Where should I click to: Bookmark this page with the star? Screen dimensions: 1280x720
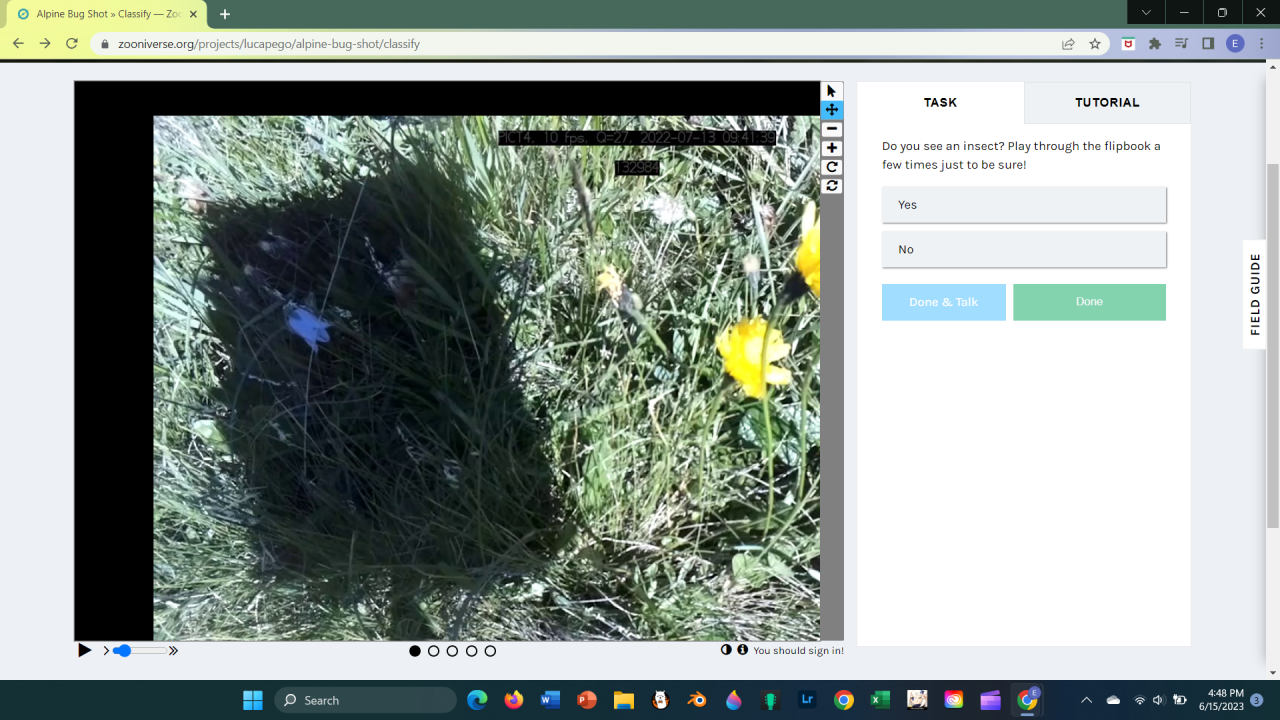1095,44
